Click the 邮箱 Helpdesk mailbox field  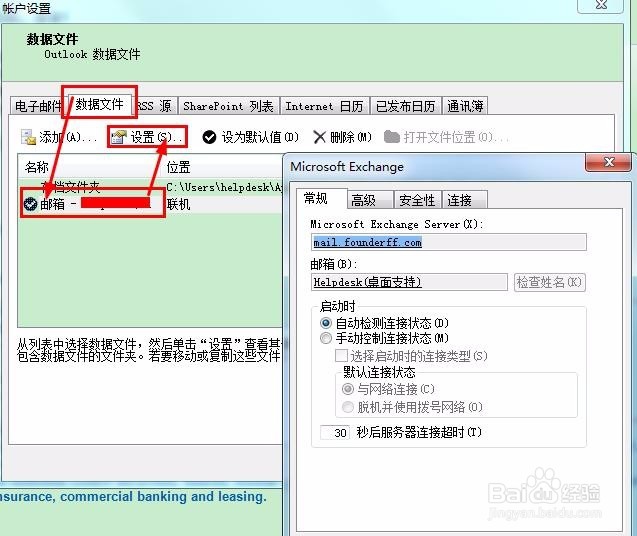pyautogui.click(x=410, y=282)
